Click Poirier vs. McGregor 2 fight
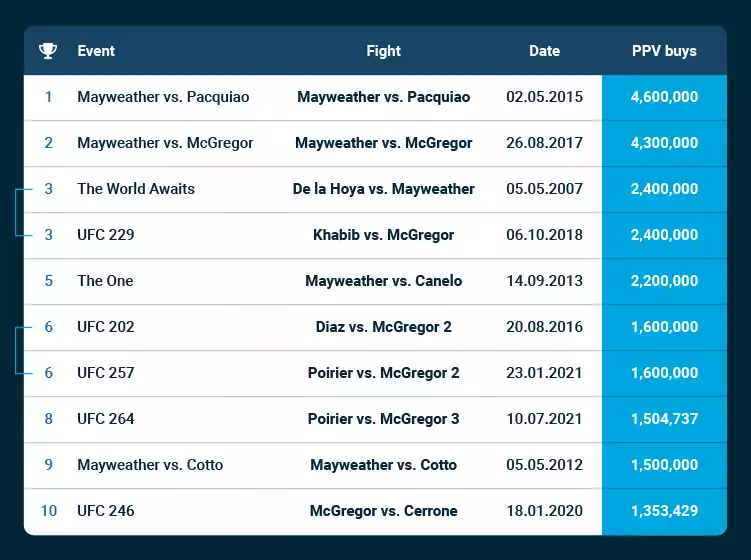The image size is (751, 560). (x=384, y=373)
